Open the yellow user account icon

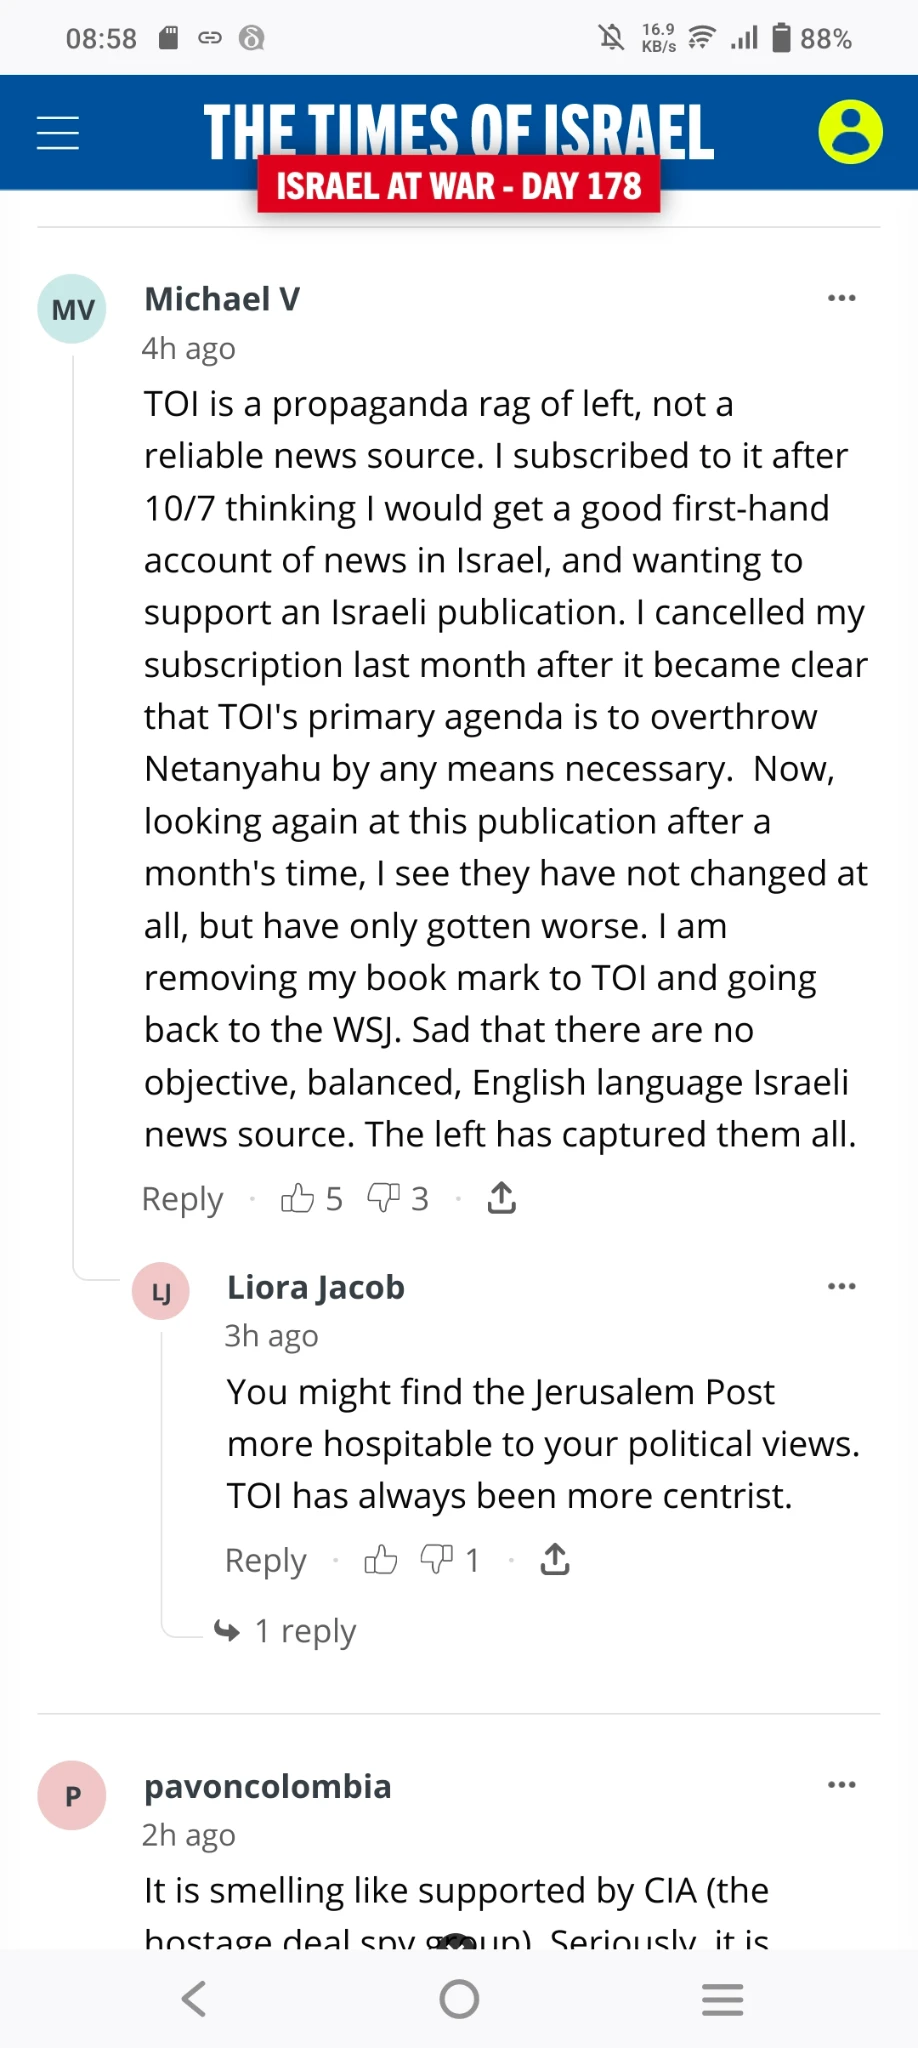850,132
